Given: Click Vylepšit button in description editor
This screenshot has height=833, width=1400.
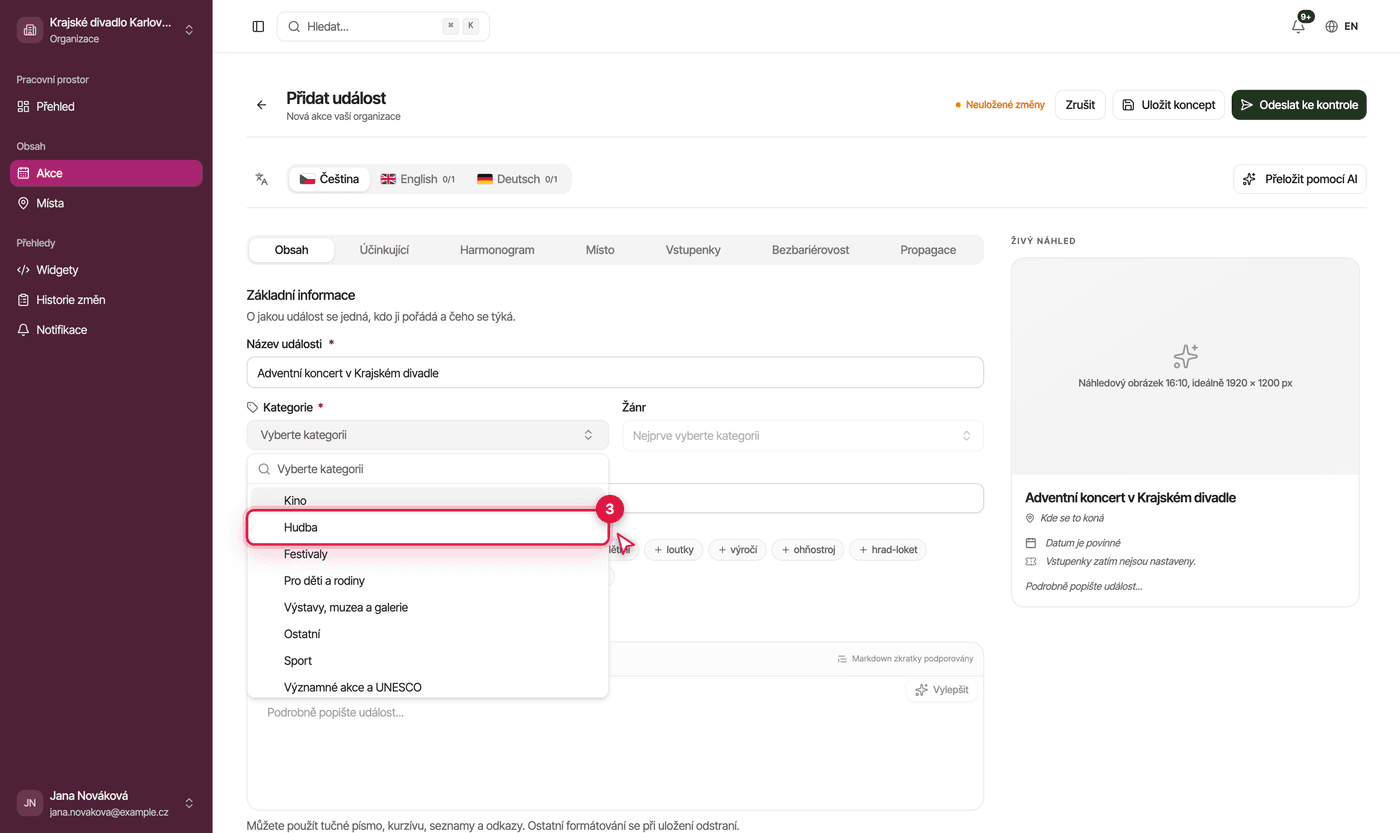Looking at the screenshot, I should tap(941, 690).
